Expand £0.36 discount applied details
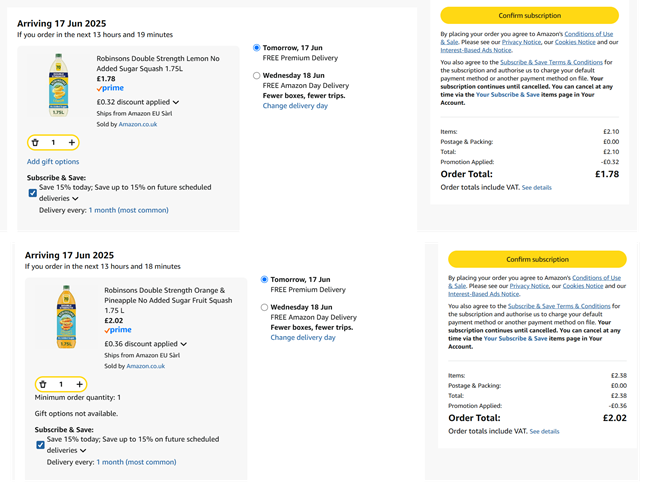The width and height of the screenshot is (650, 484). tap(184, 344)
